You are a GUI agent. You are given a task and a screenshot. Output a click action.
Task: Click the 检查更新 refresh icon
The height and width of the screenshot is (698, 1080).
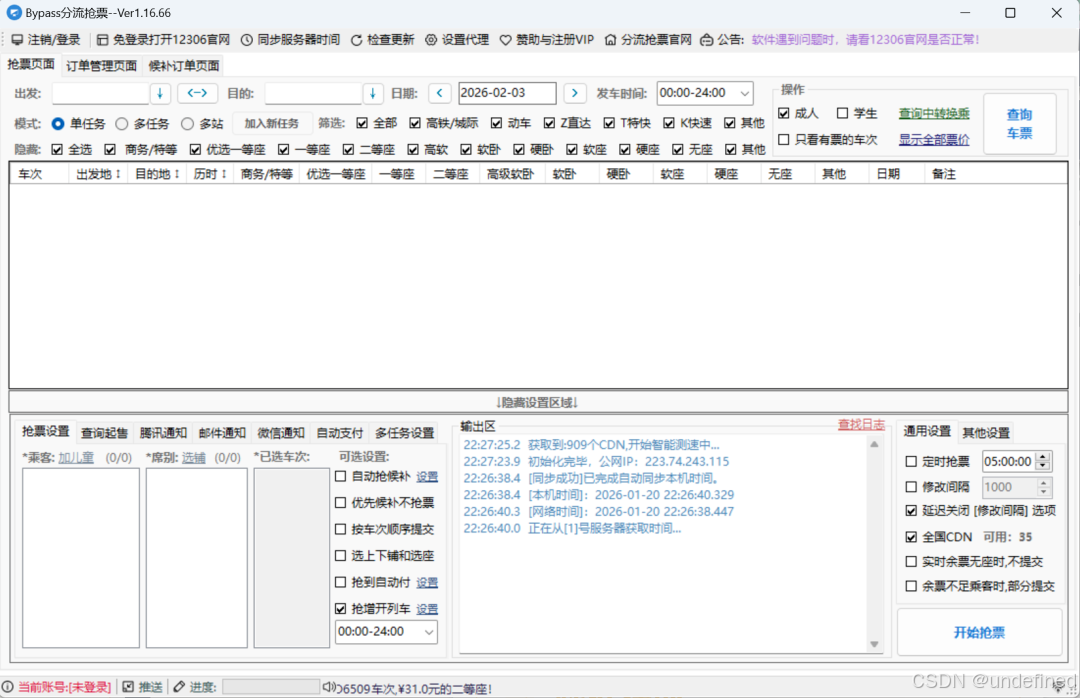tap(357, 40)
